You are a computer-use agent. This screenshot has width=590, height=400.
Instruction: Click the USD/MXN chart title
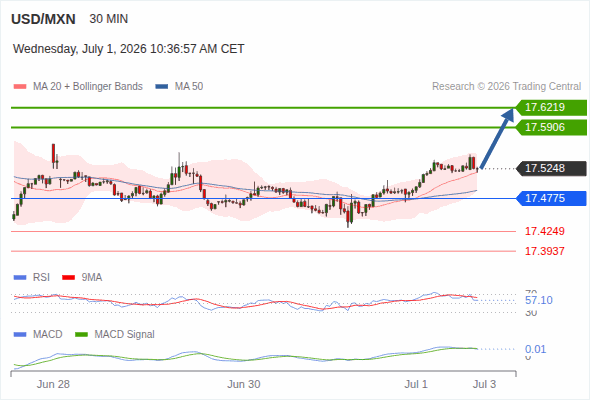pos(43,19)
